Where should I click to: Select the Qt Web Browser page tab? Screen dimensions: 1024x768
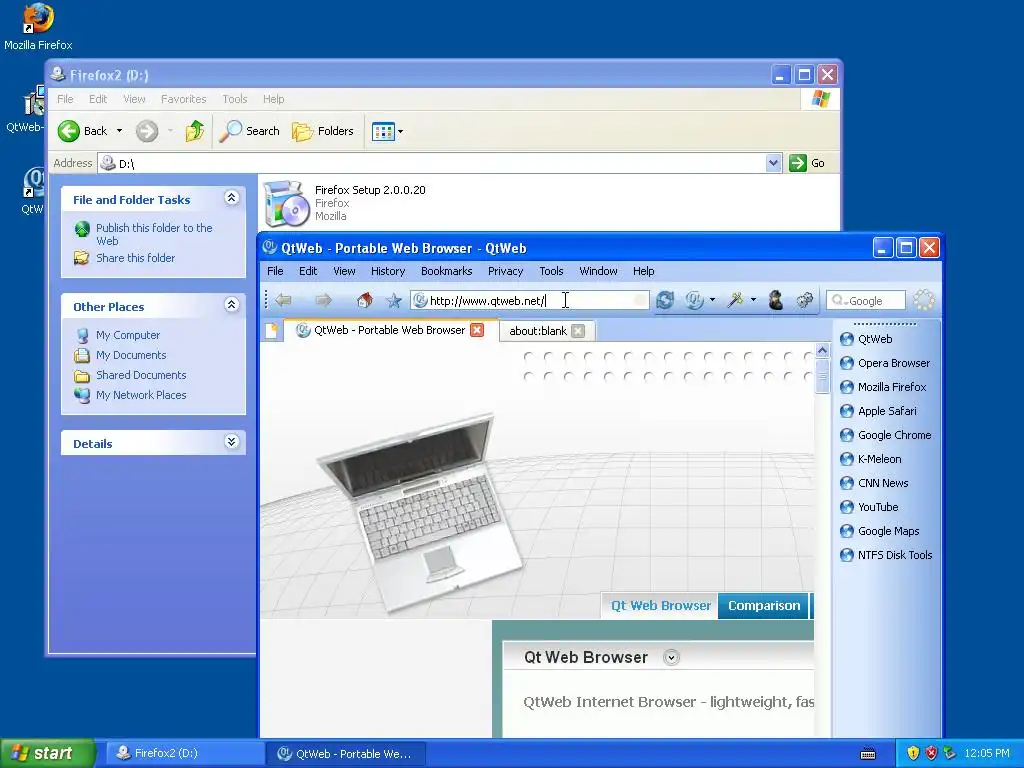(x=660, y=605)
